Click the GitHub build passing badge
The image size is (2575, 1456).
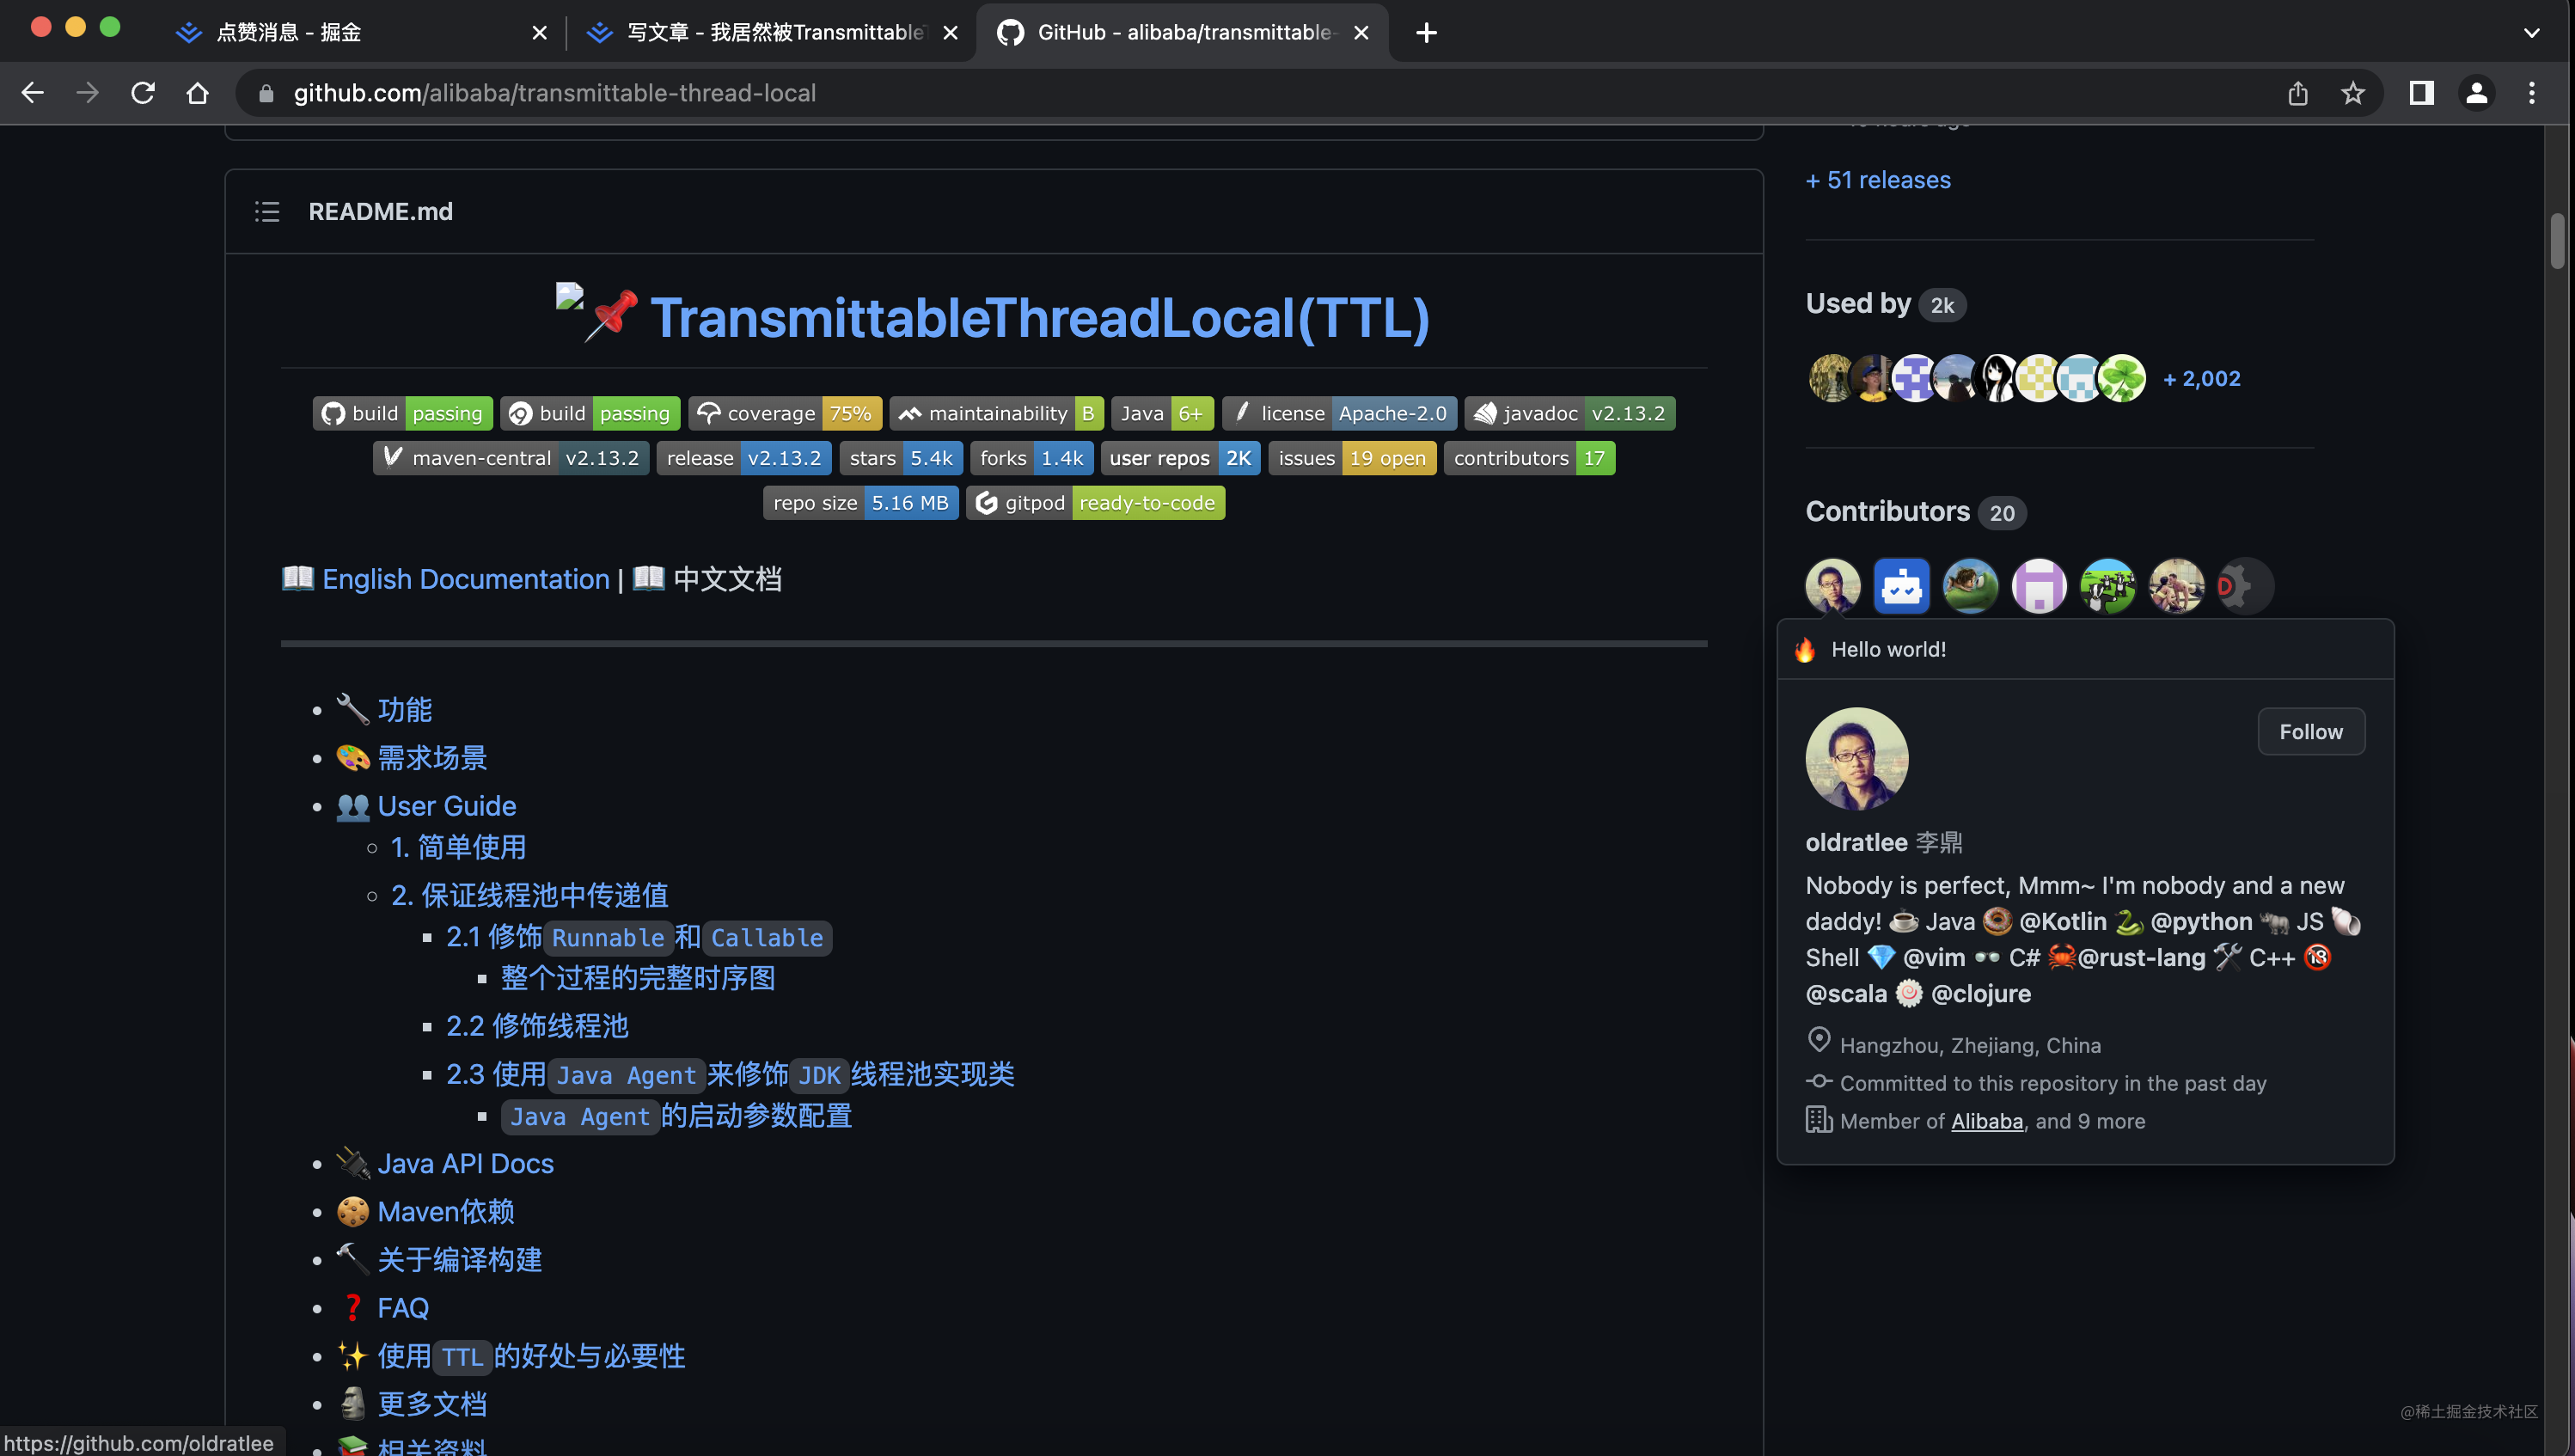[402, 413]
